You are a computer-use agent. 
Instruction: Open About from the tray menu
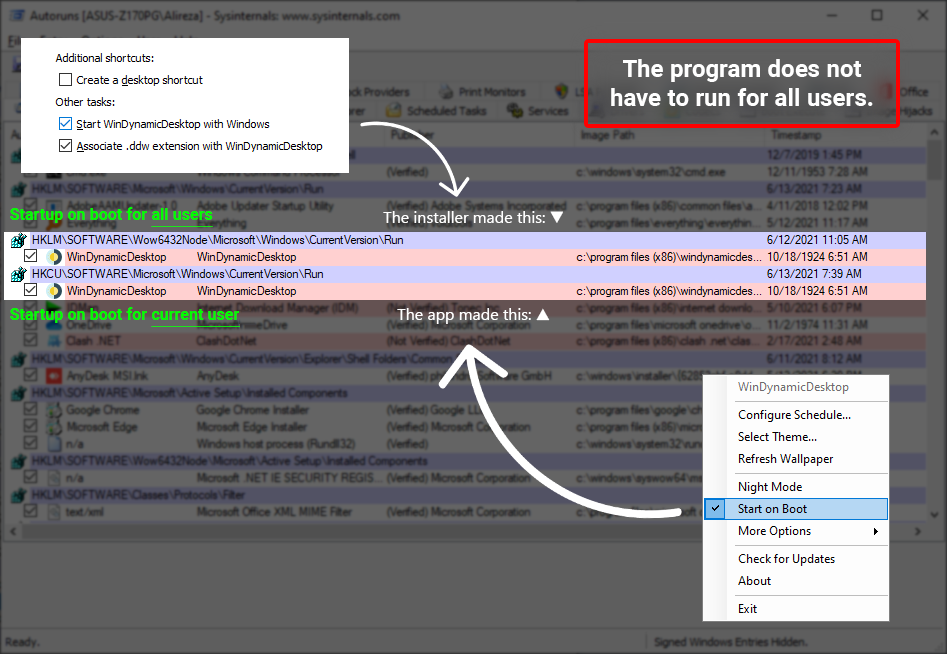pyautogui.click(x=796, y=581)
